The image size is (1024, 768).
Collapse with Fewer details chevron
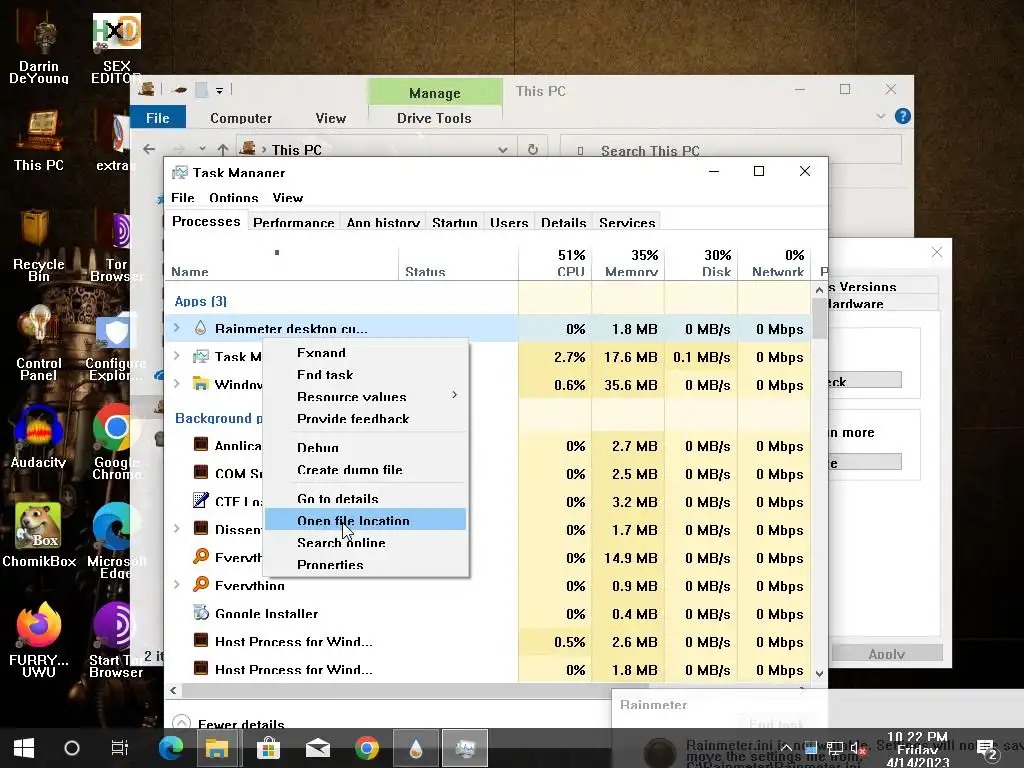tap(181, 722)
